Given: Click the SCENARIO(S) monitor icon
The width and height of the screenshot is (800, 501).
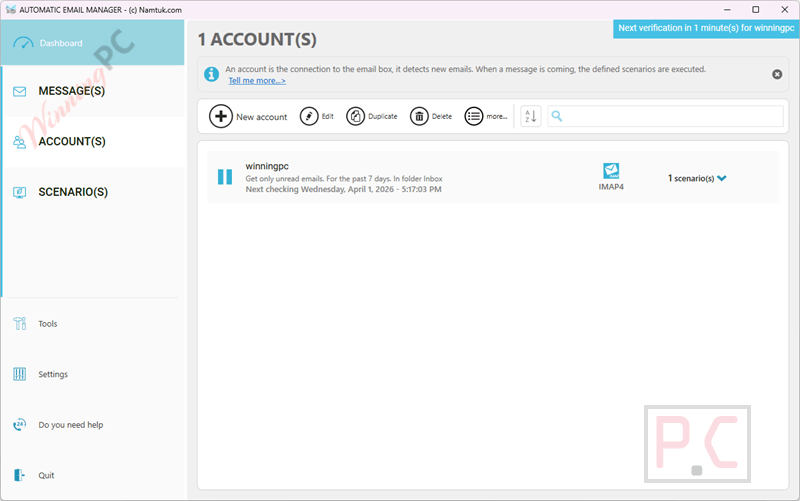Looking at the screenshot, I should click(x=19, y=192).
